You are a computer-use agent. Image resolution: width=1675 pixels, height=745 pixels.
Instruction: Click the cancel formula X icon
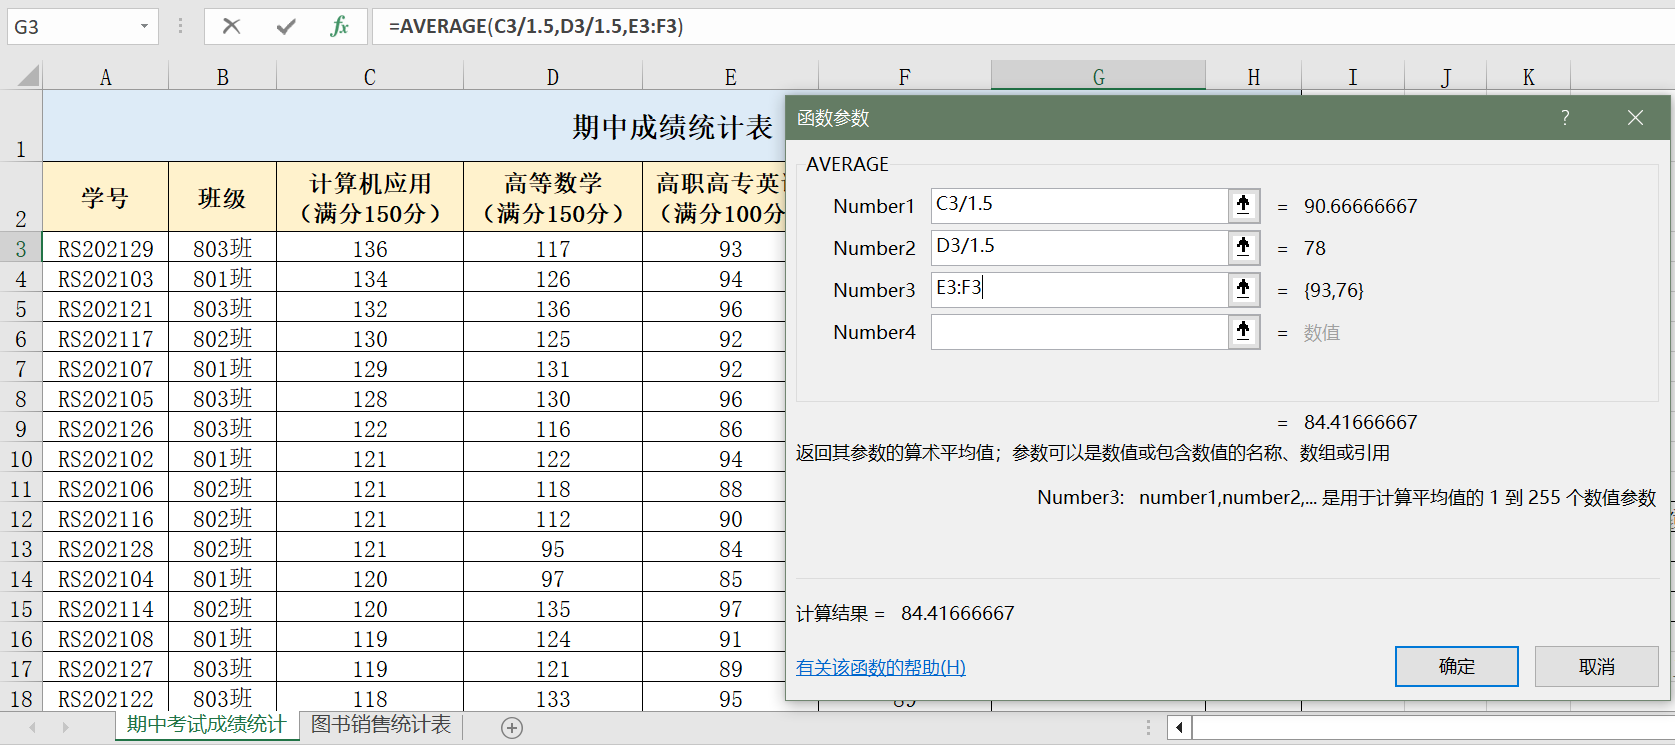[231, 26]
